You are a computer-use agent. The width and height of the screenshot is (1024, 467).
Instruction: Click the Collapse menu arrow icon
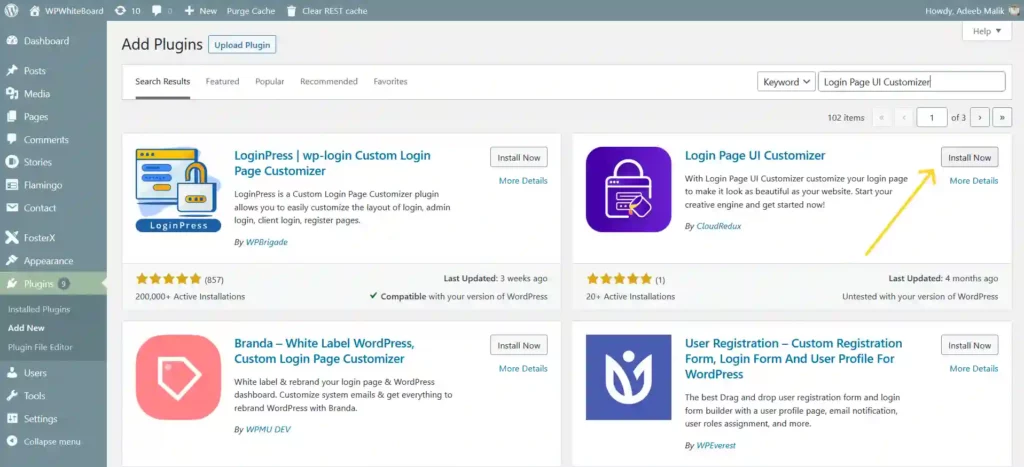(x=11, y=442)
